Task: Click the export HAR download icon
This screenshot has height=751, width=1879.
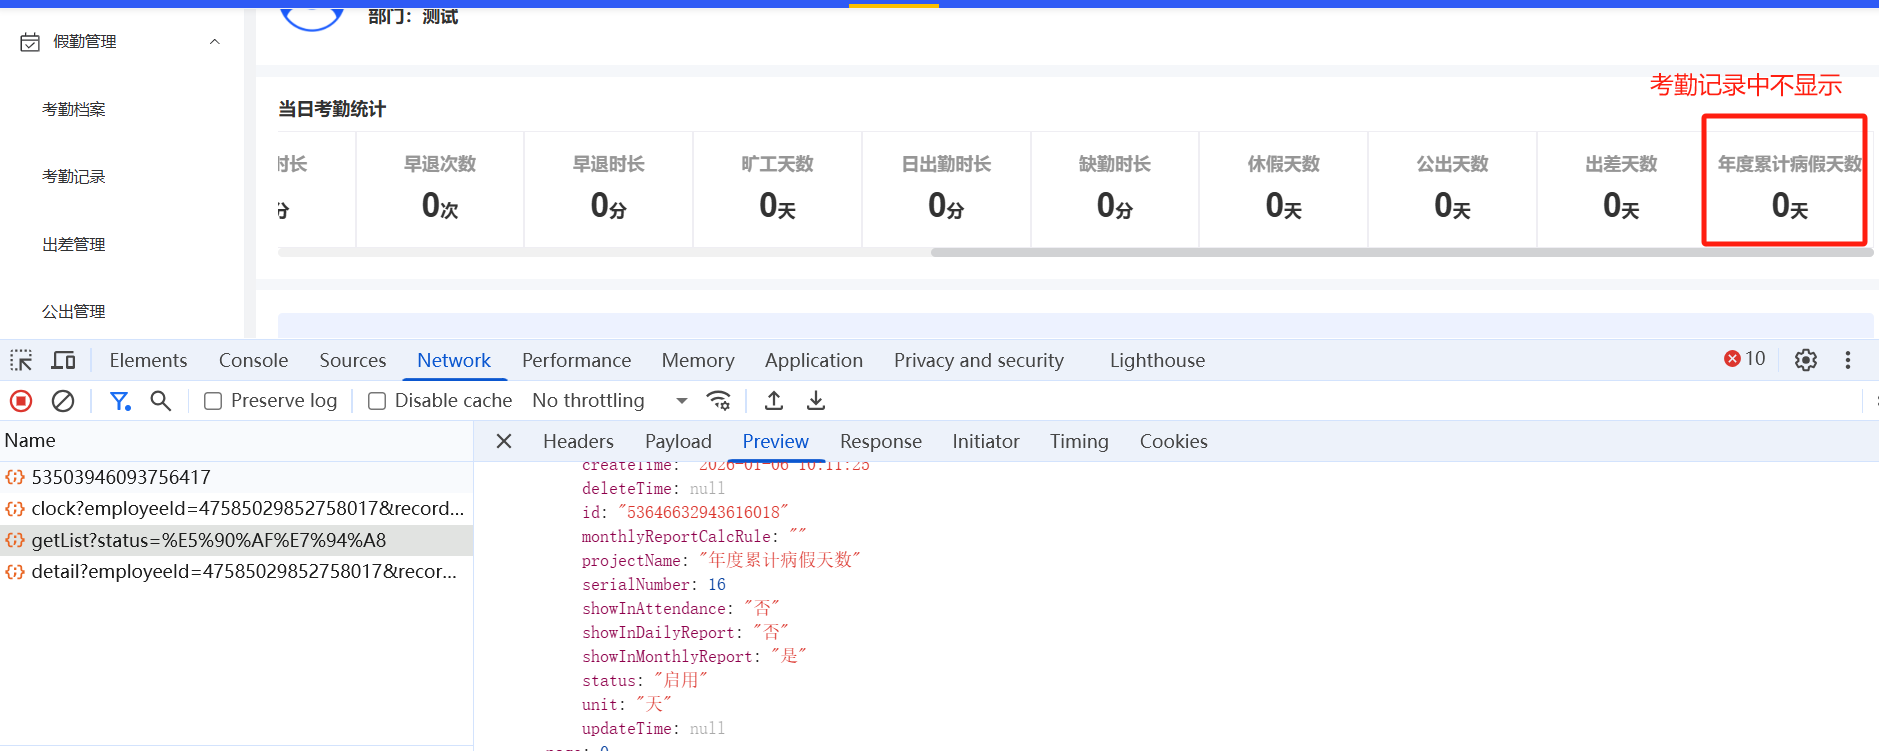Action: [x=816, y=401]
